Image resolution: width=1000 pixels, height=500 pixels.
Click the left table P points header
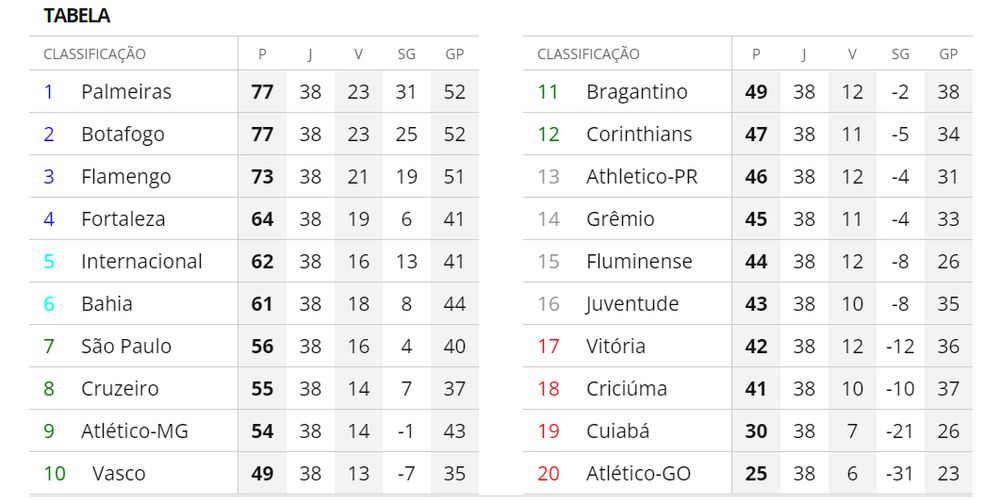coord(262,54)
